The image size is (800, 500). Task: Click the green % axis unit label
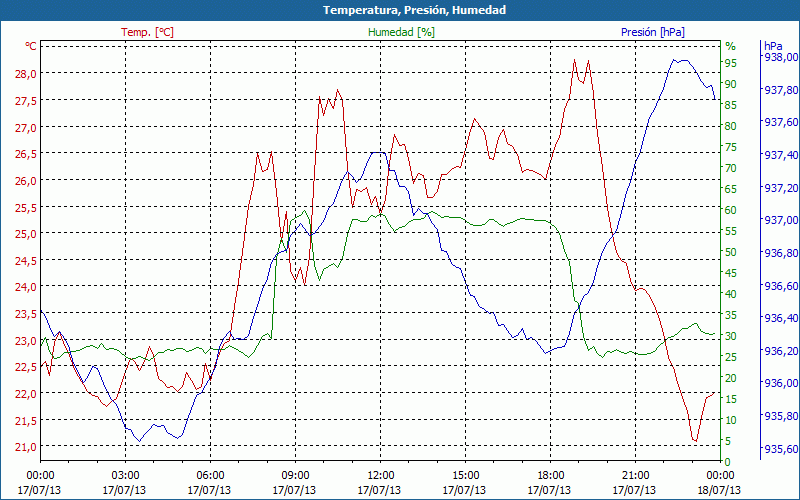click(731, 46)
